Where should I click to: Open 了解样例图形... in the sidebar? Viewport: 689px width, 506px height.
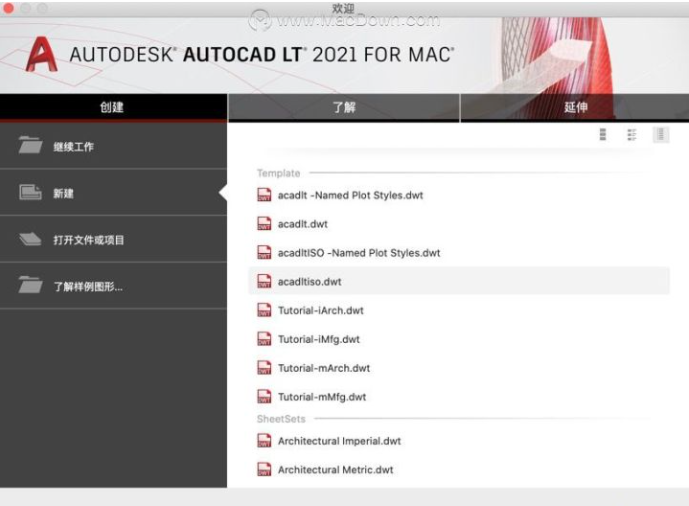113,286
